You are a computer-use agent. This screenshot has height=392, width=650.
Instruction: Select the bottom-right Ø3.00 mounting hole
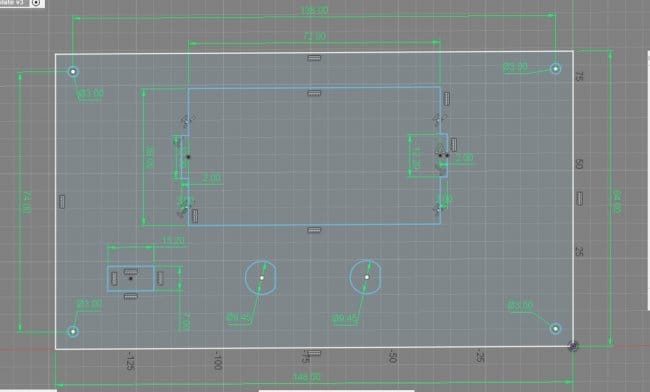tap(555, 329)
